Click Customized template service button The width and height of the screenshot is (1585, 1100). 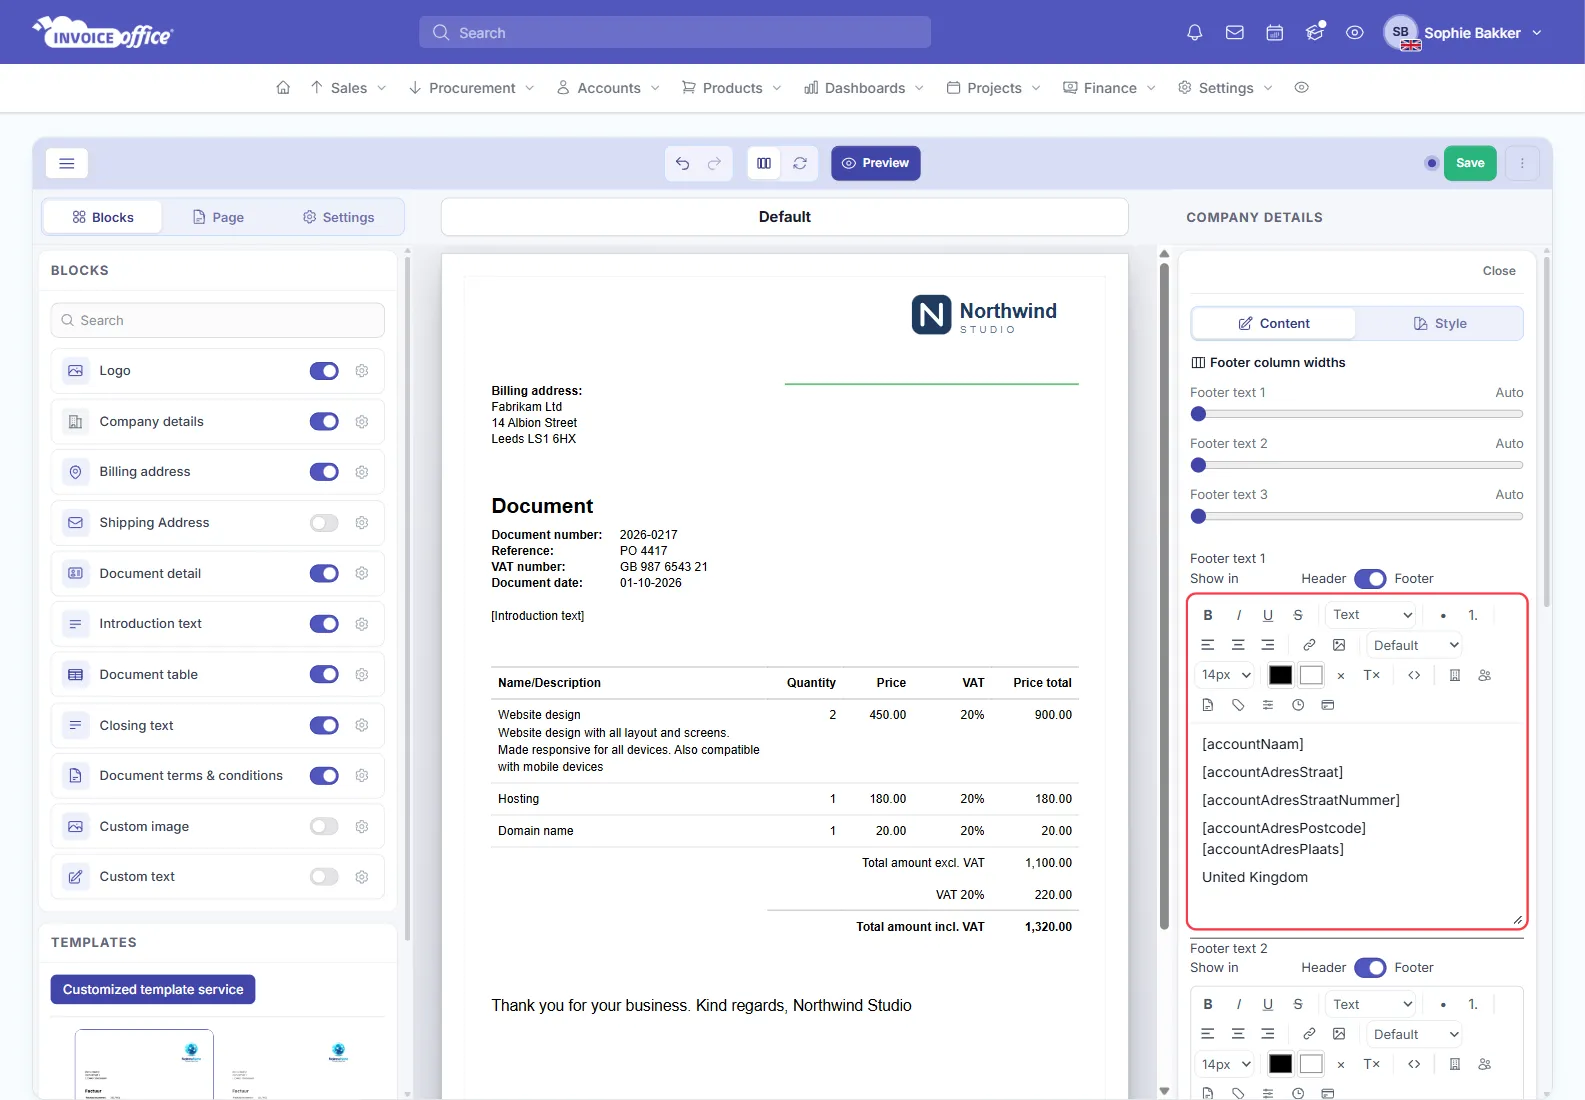[x=153, y=990]
